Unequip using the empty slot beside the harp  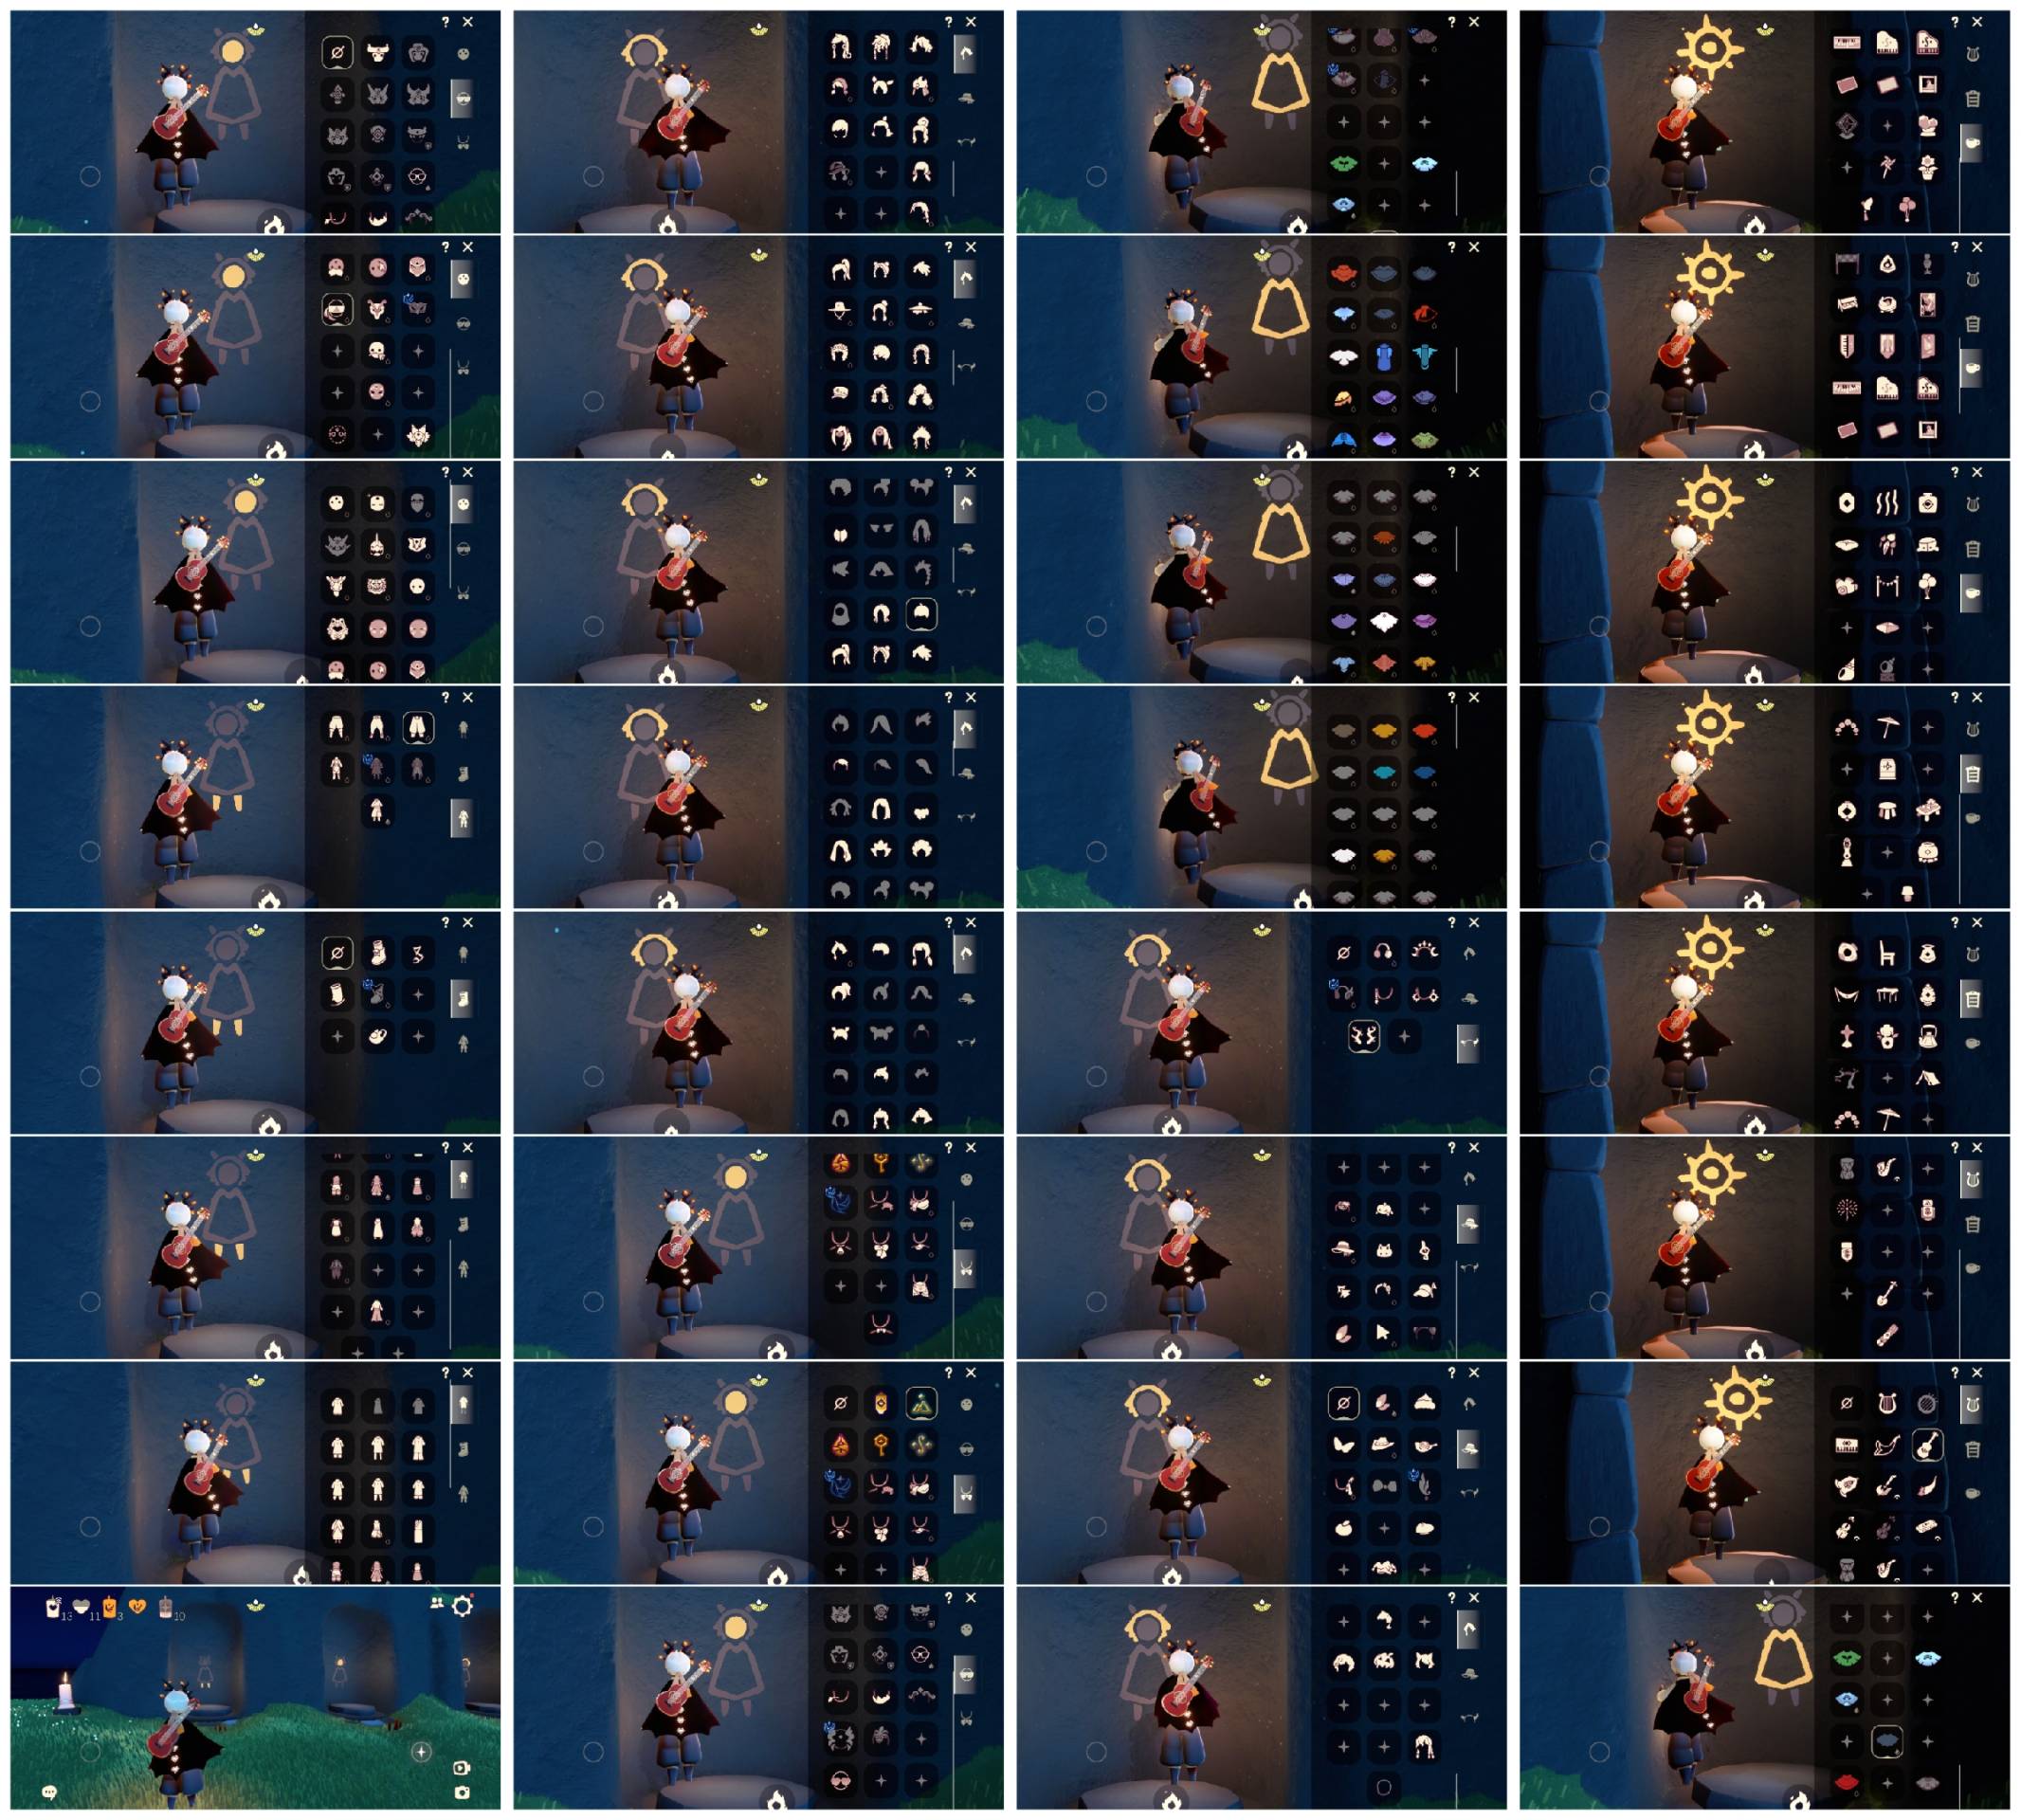1846,1404
